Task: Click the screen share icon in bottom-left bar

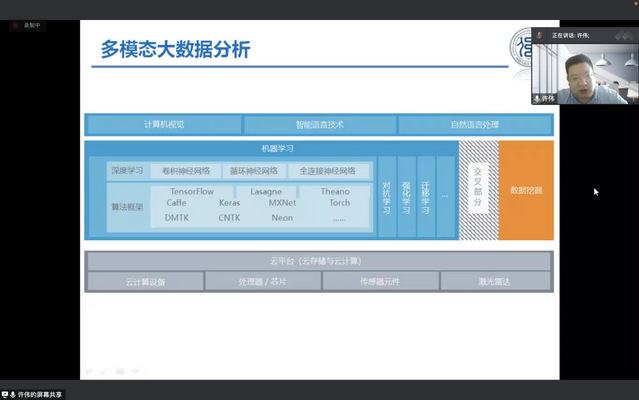Action: click(x=4, y=394)
